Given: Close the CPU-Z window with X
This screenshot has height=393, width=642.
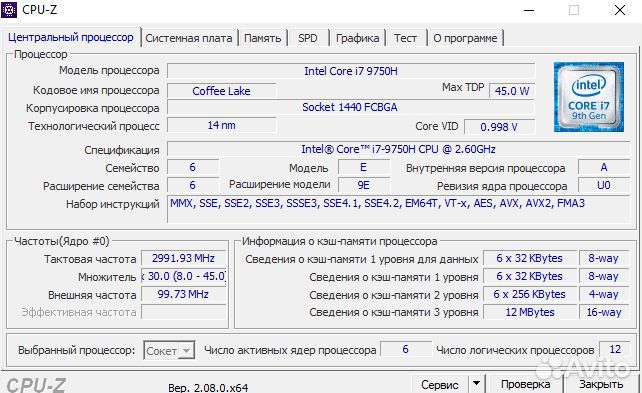Looking at the screenshot, I should 620,10.
